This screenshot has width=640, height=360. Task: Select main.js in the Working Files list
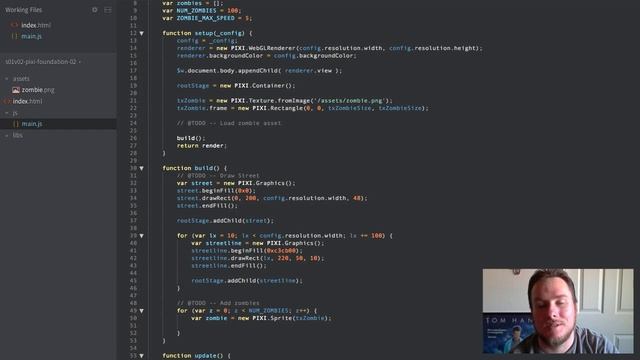[x=31, y=36]
